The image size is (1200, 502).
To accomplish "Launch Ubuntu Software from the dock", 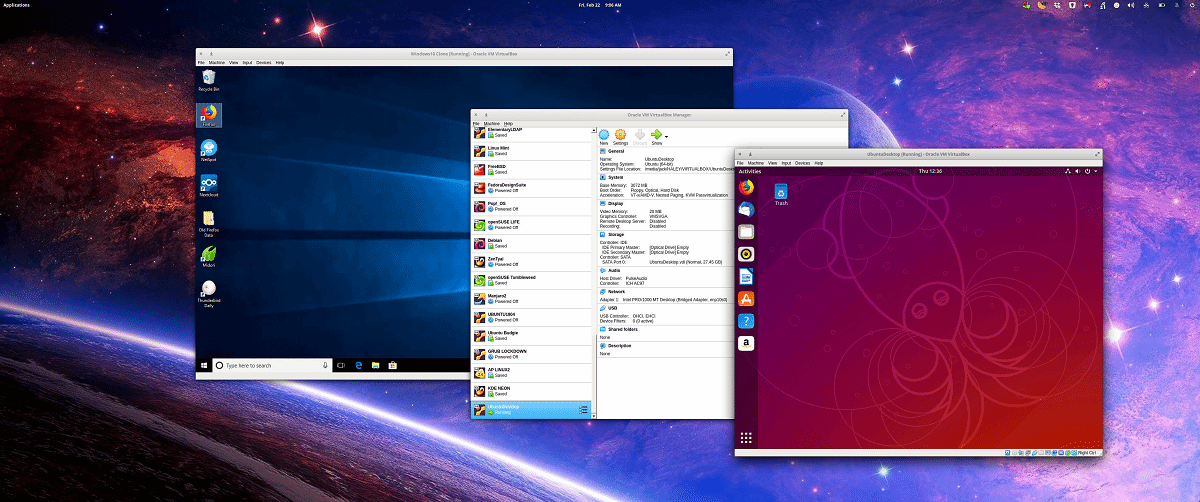I will pyautogui.click(x=746, y=298).
